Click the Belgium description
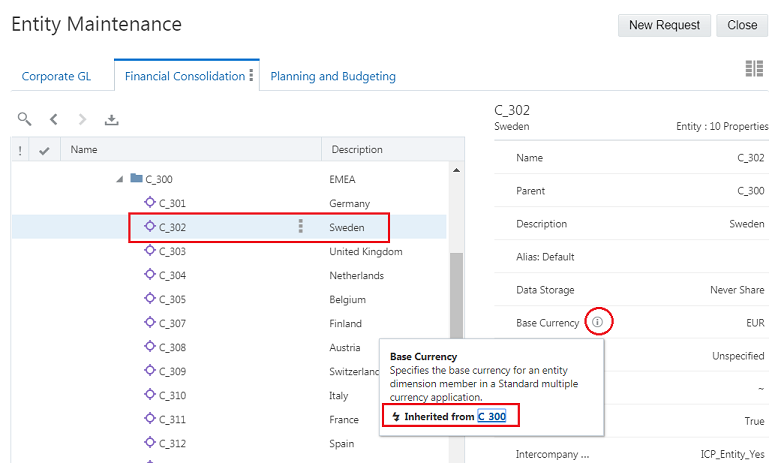Viewport: 775px width, 463px height. tap(347, 299)
